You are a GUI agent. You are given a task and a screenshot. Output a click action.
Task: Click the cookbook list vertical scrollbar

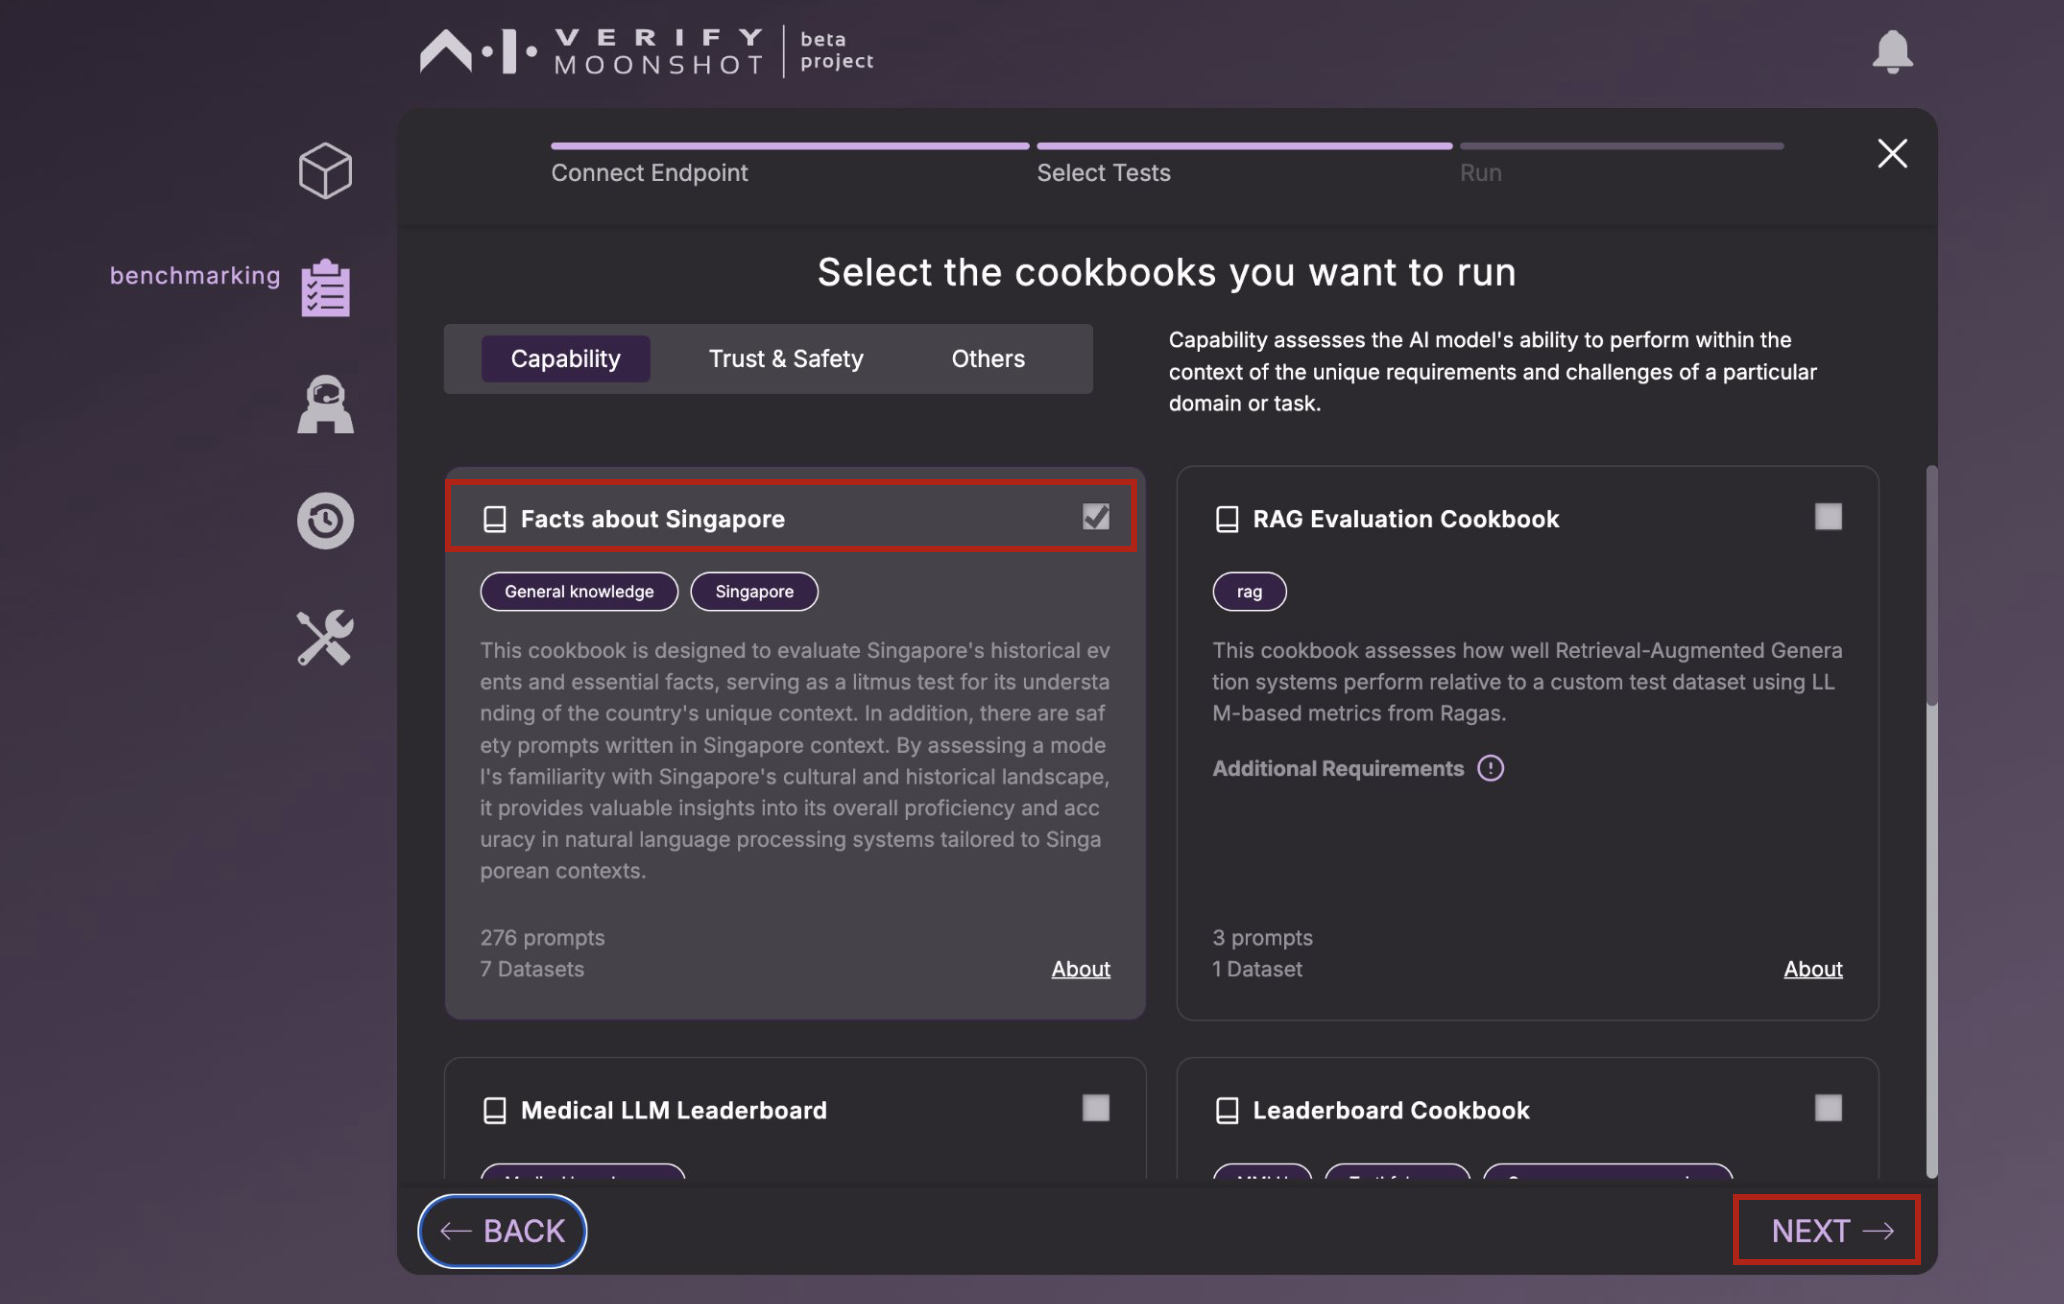(1932, 820)
